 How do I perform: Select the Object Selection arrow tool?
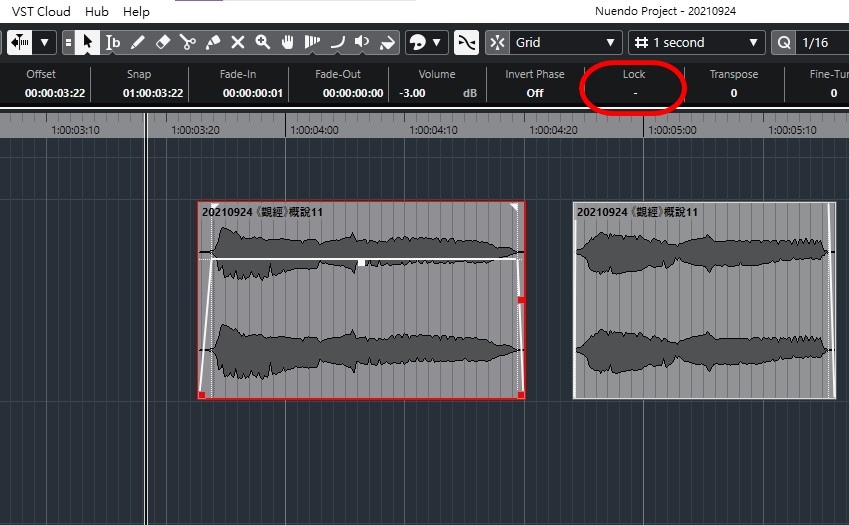(87, 42)
